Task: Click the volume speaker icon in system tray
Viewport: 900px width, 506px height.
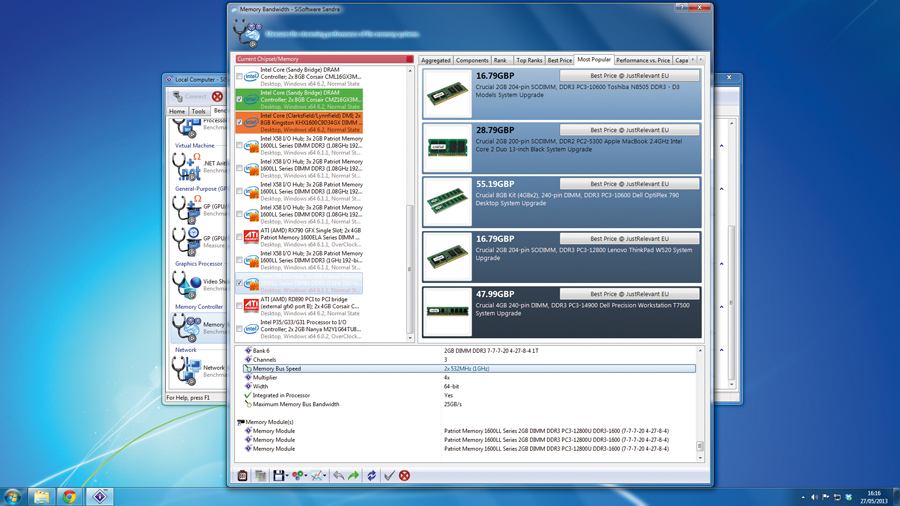Action: coord(814,497)
